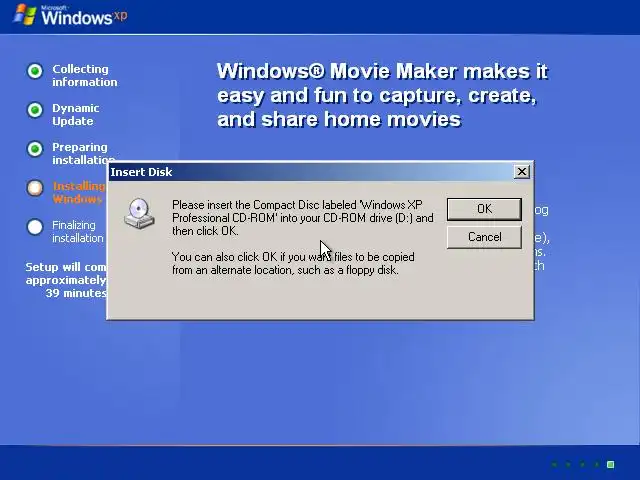Screen dimensions: 640x480
Task: Click the Preparing installation step indicator
Action: pyautogui.click(x=35, y=149)
